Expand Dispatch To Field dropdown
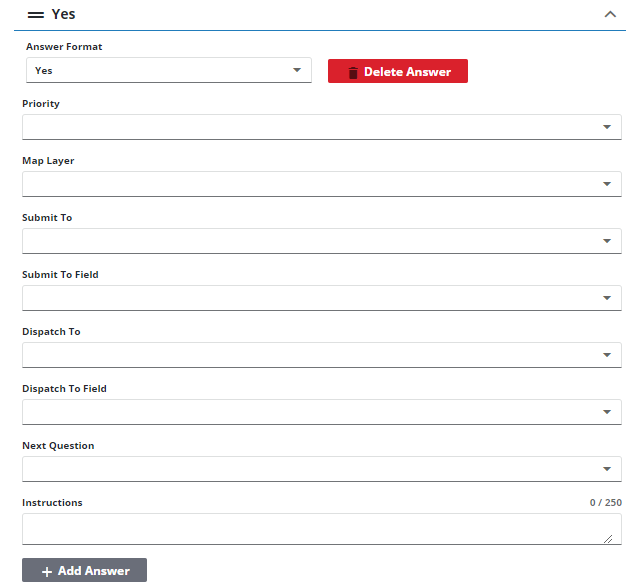 [x=607, y=412]
